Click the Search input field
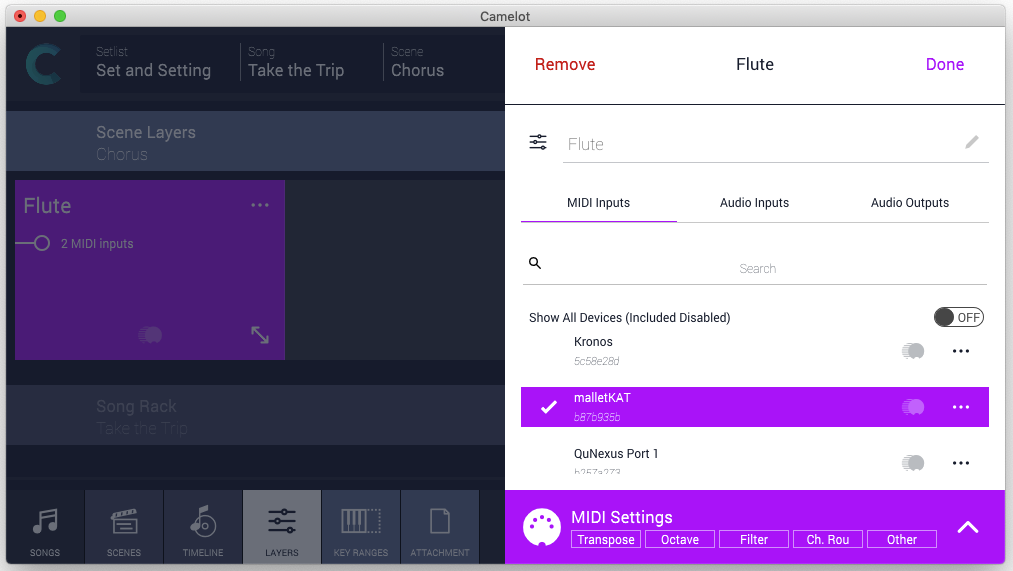The height and width of the screenshot is (571, 1013). coord(757,267)
